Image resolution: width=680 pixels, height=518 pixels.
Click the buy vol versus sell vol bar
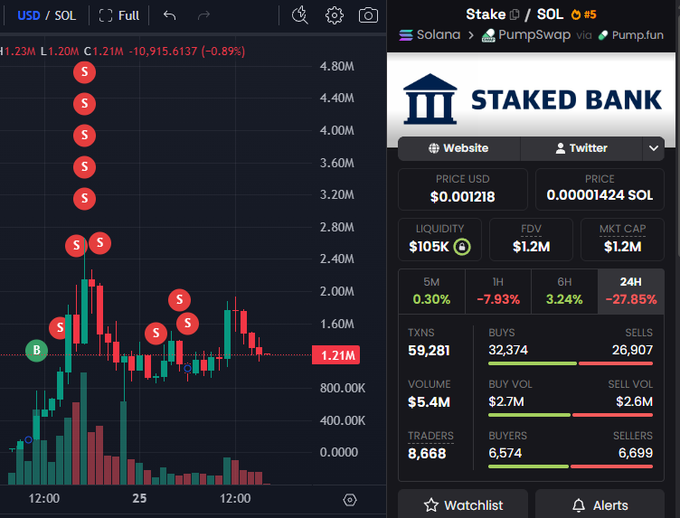pyautogui.click(x=570, y=415)
